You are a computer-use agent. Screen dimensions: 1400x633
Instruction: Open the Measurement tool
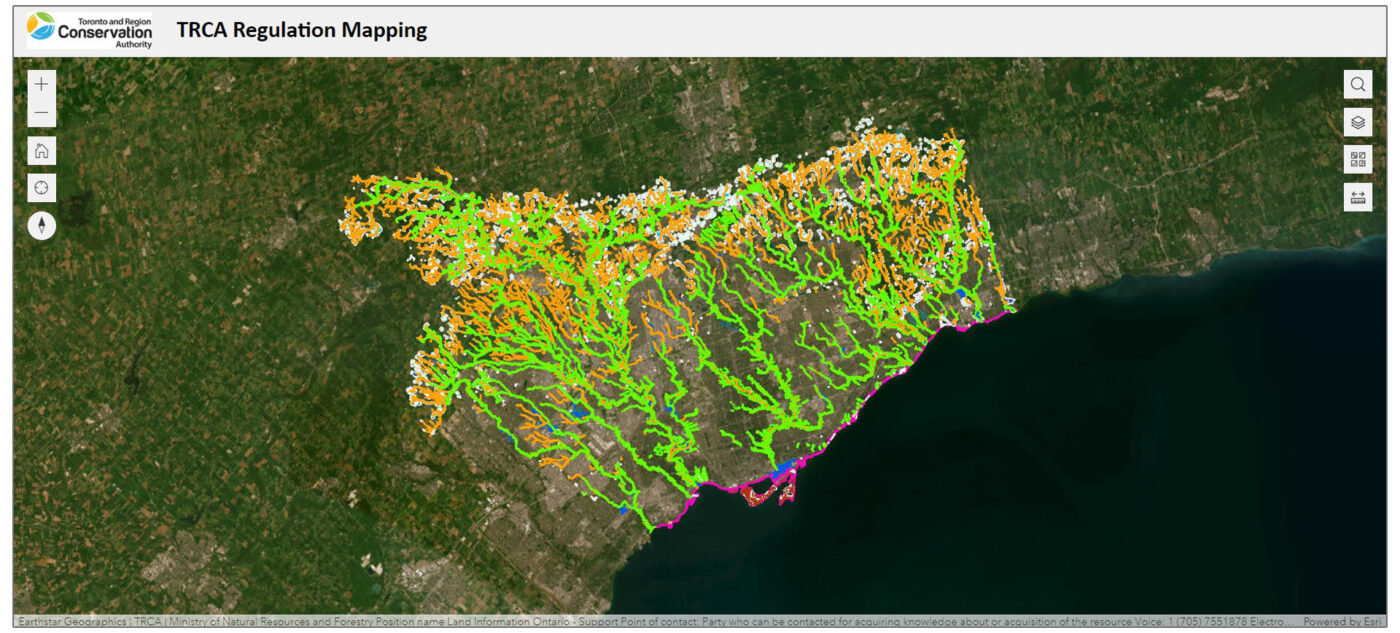(1358, 197)
